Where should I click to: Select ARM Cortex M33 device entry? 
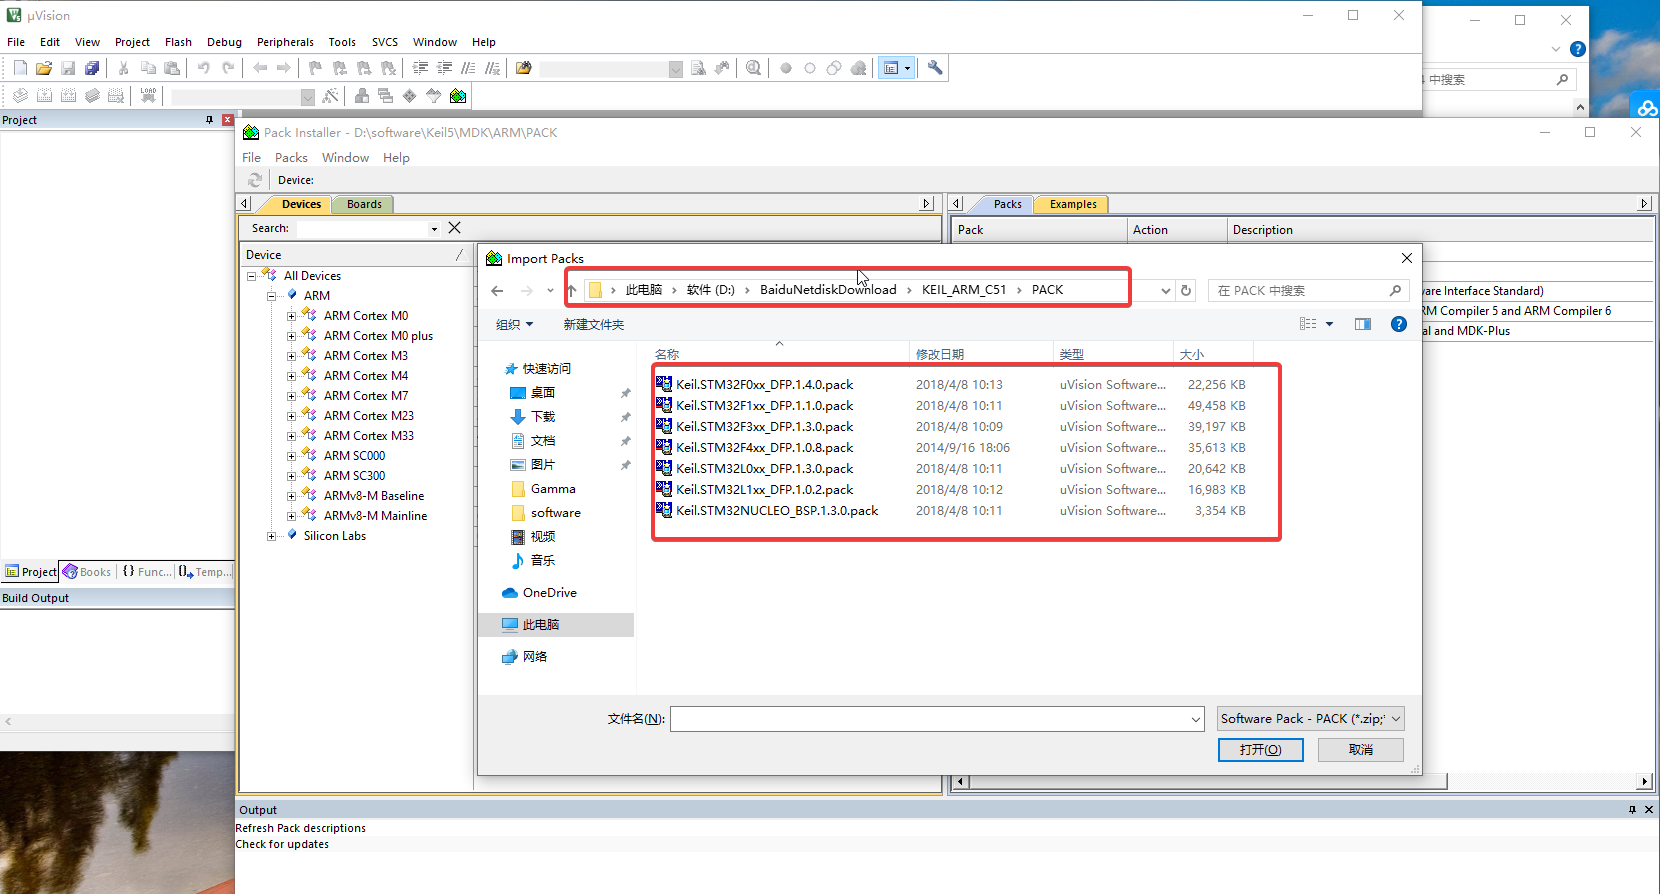[368, 436]
